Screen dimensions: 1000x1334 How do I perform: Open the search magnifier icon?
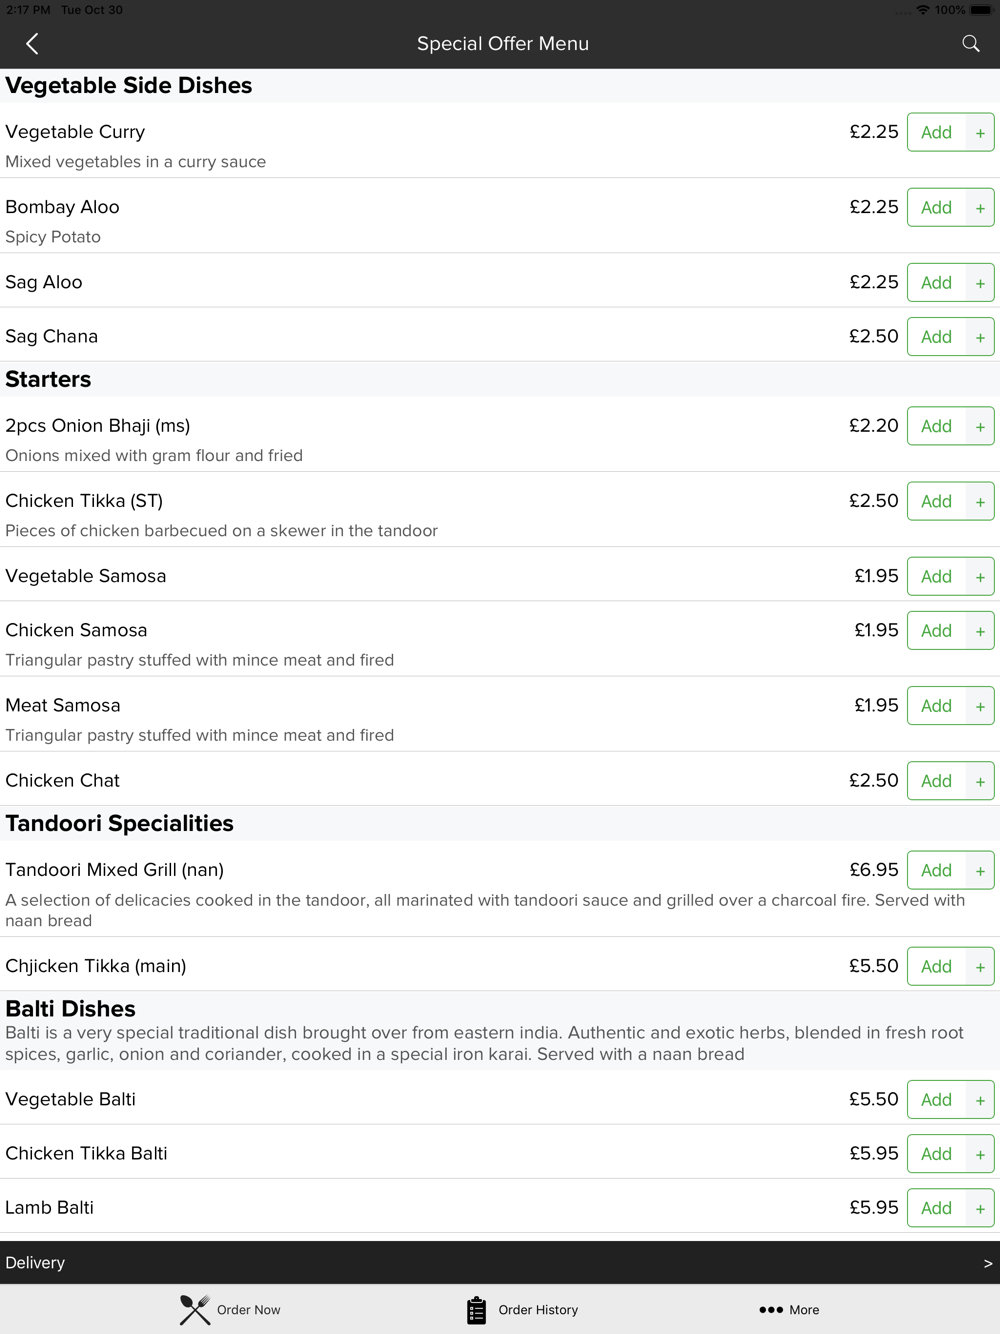(970, 43)
